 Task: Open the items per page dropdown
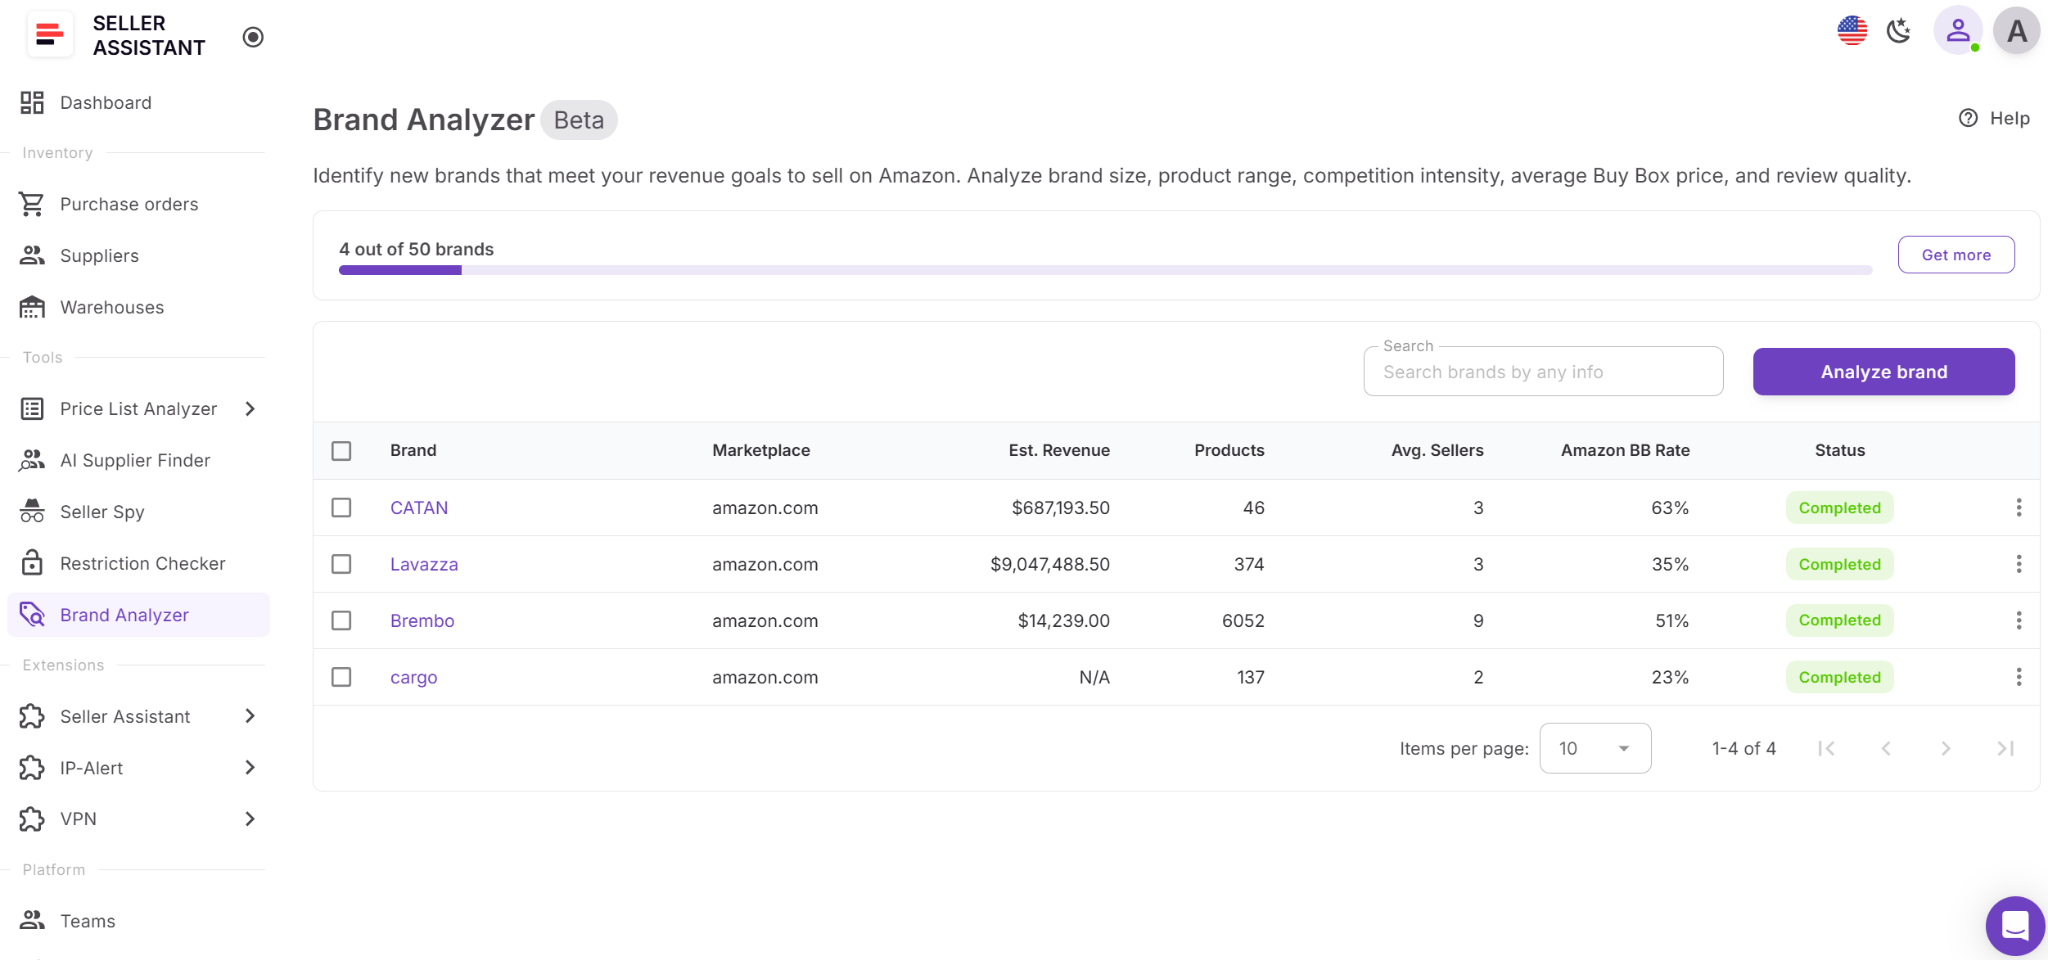[1595, 748]
